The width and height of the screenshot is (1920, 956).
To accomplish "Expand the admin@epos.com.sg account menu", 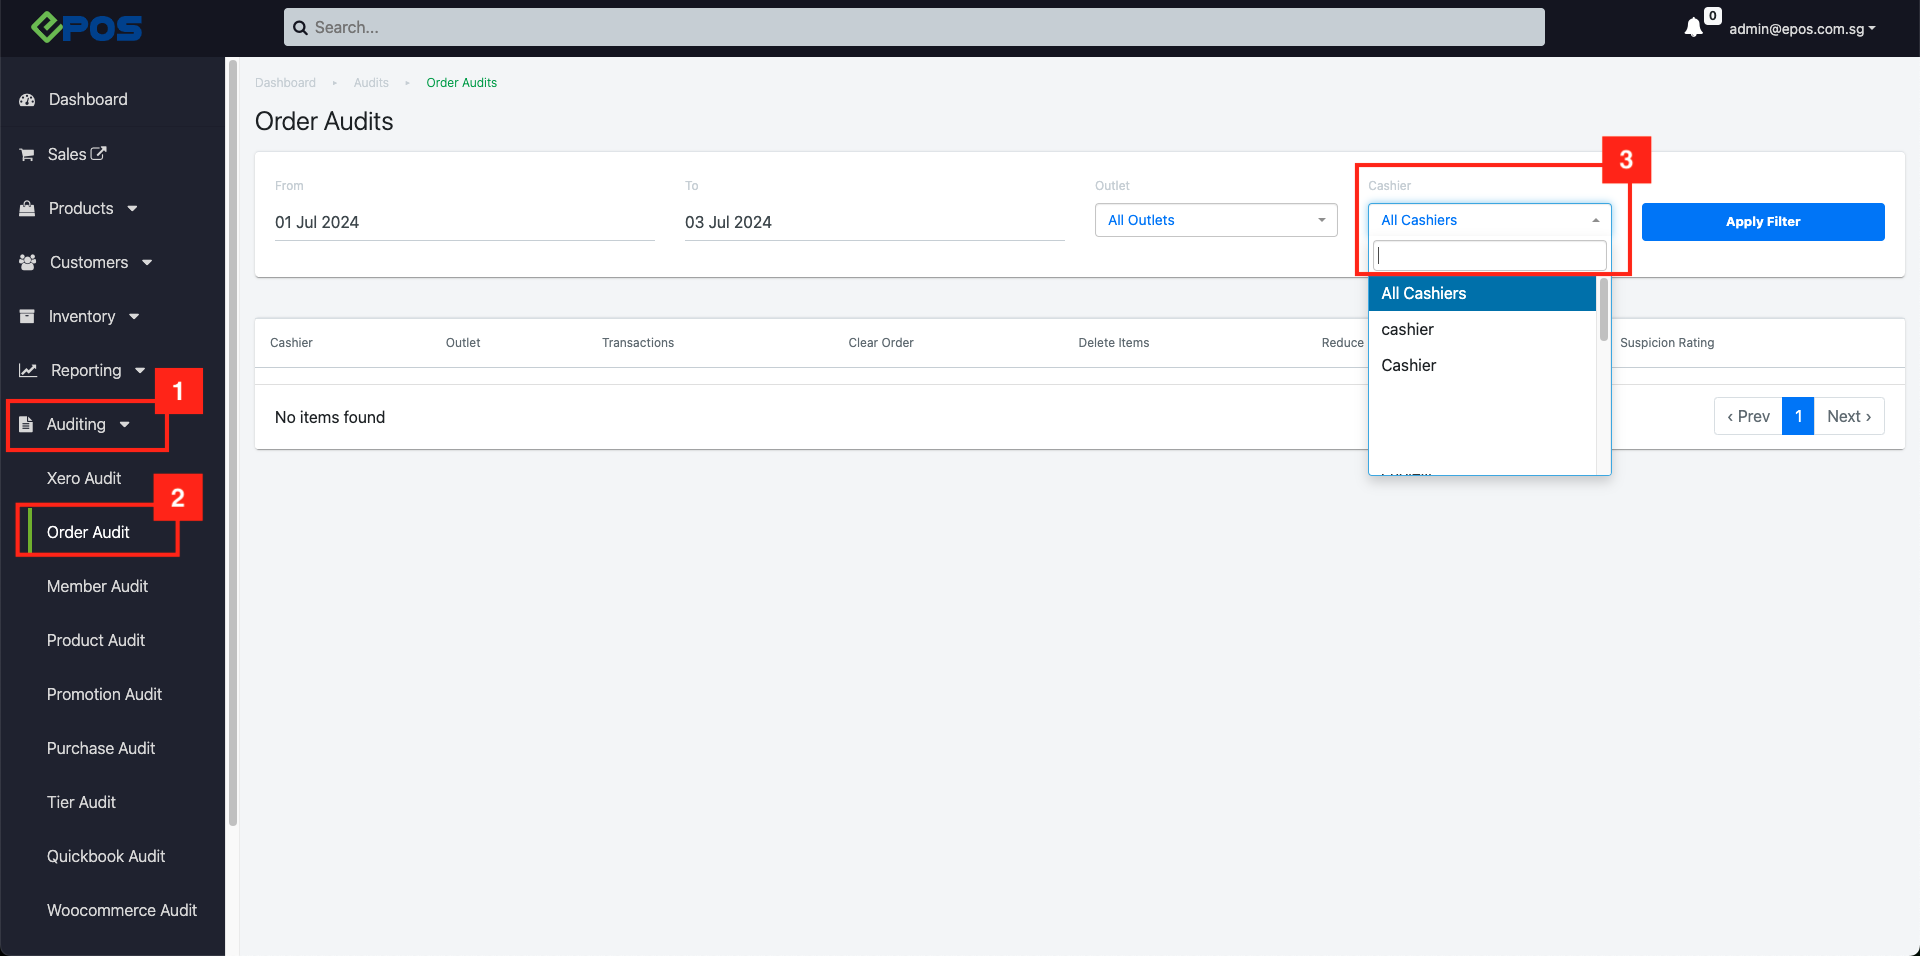I will click(x=1801, y=29).
